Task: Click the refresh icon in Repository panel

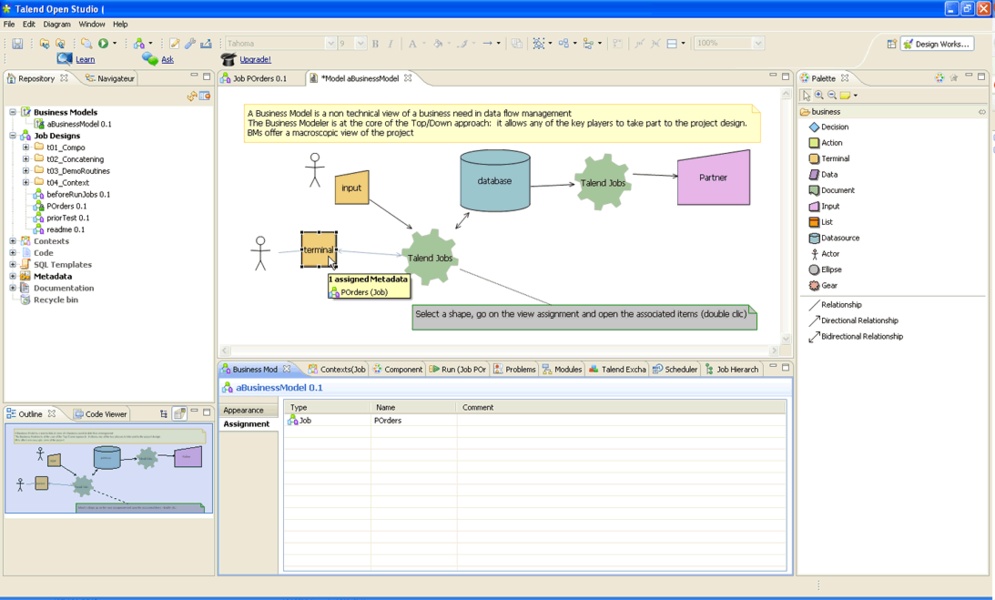Action: point(192,96)
